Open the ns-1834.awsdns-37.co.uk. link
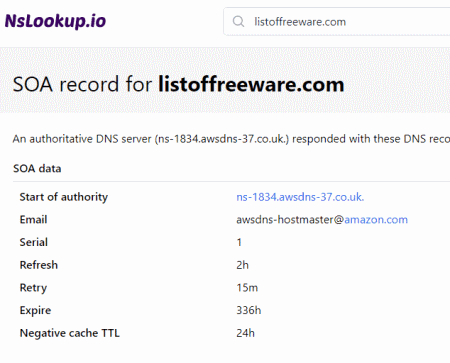 [x=300, y=197]
